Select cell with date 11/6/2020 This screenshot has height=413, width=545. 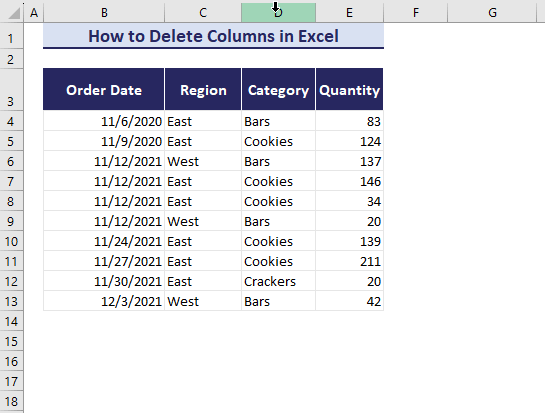coord(104,121)
